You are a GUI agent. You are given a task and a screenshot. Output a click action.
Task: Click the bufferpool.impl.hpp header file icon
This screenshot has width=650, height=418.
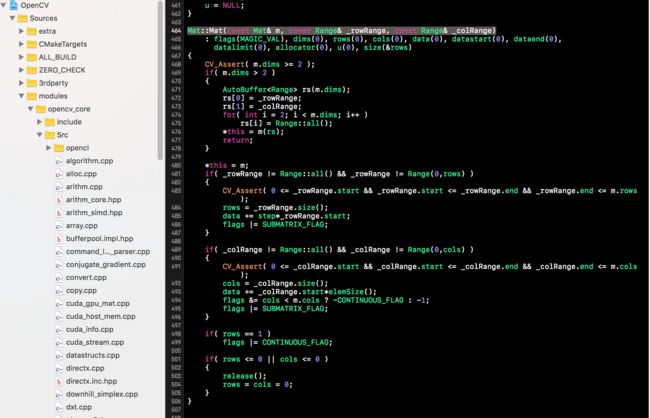[x=59, y=239]
